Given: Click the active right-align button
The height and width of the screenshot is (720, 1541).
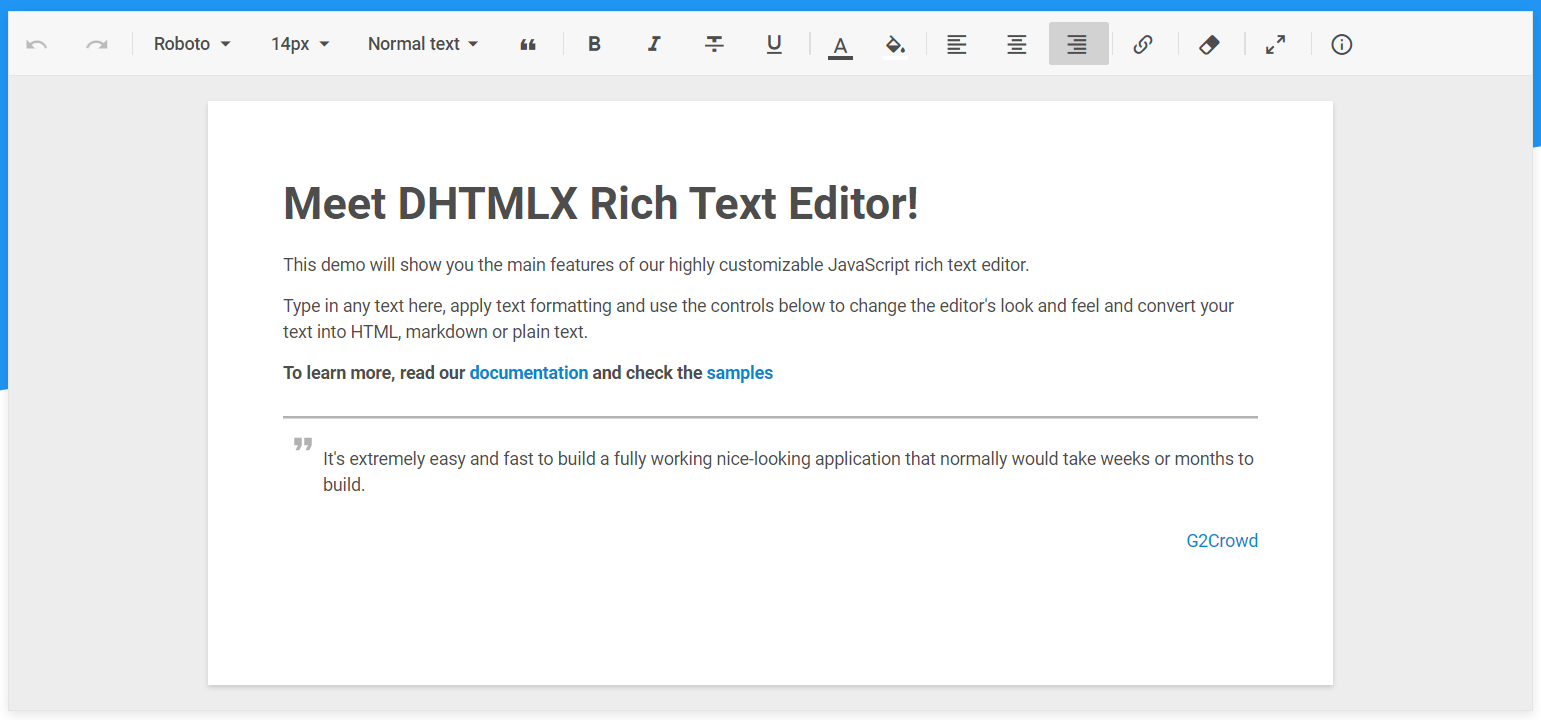Looking at the screenshot, I should (x=1079, y=44).
